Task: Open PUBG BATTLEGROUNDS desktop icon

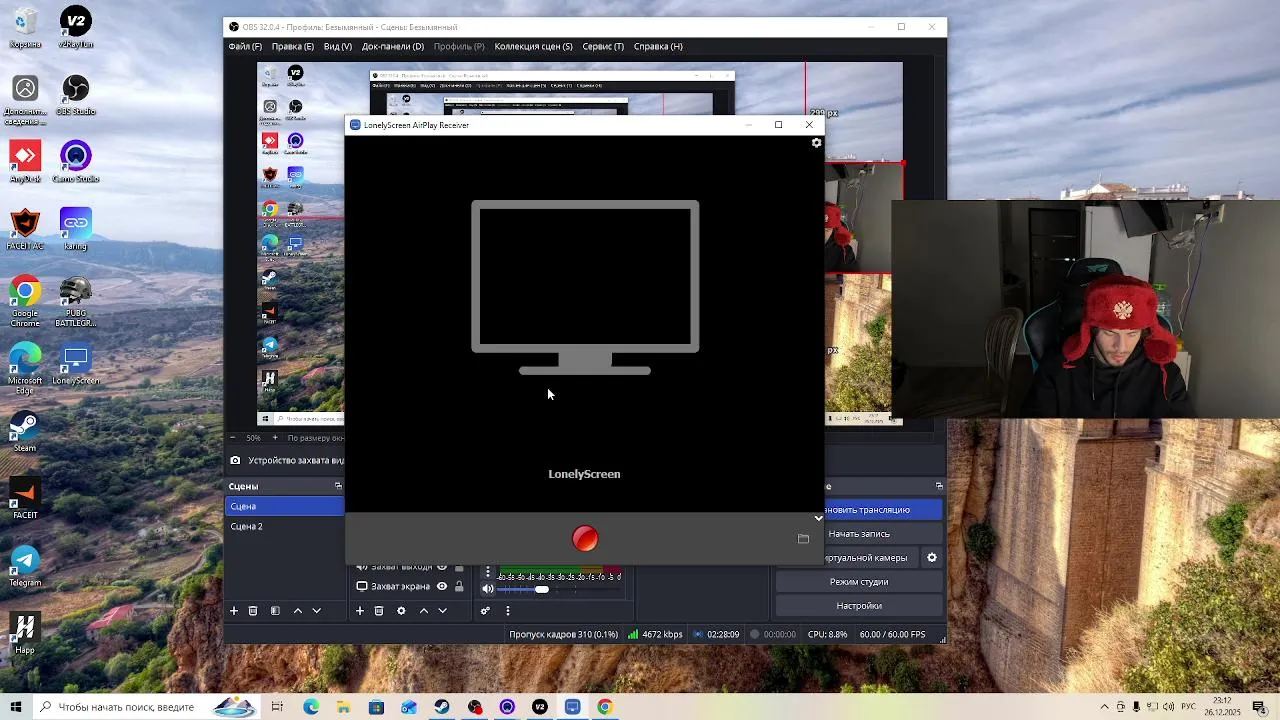Action: coord(75,302)
